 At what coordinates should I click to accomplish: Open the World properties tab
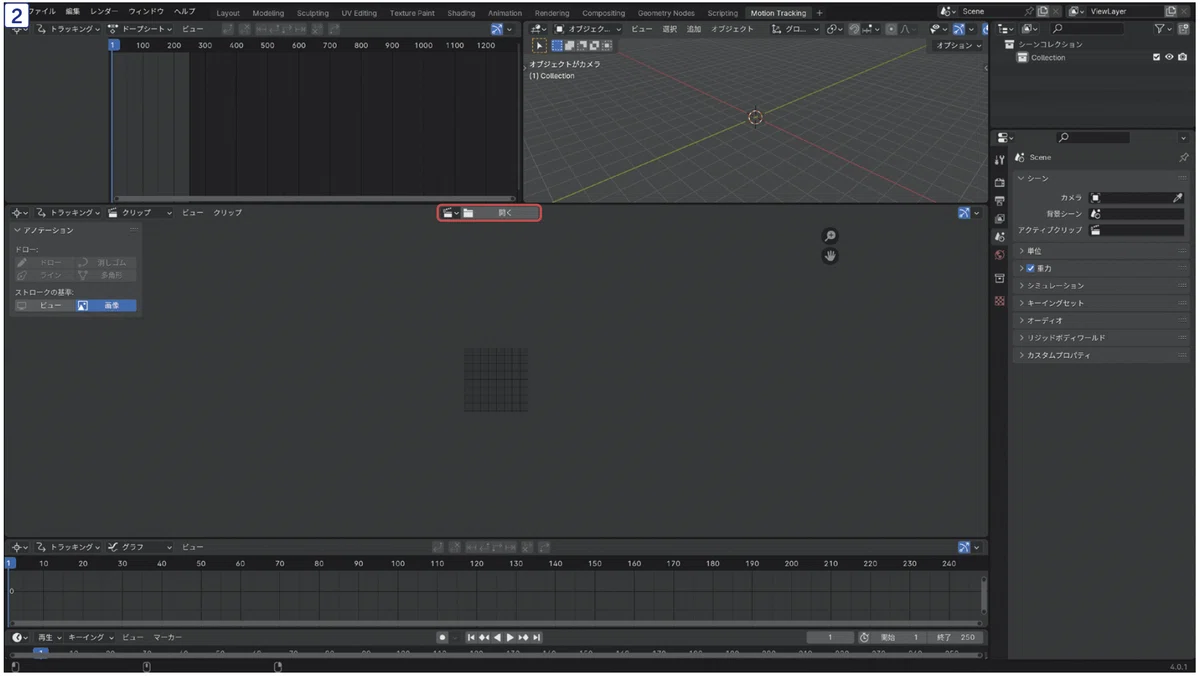click(999, 255)
